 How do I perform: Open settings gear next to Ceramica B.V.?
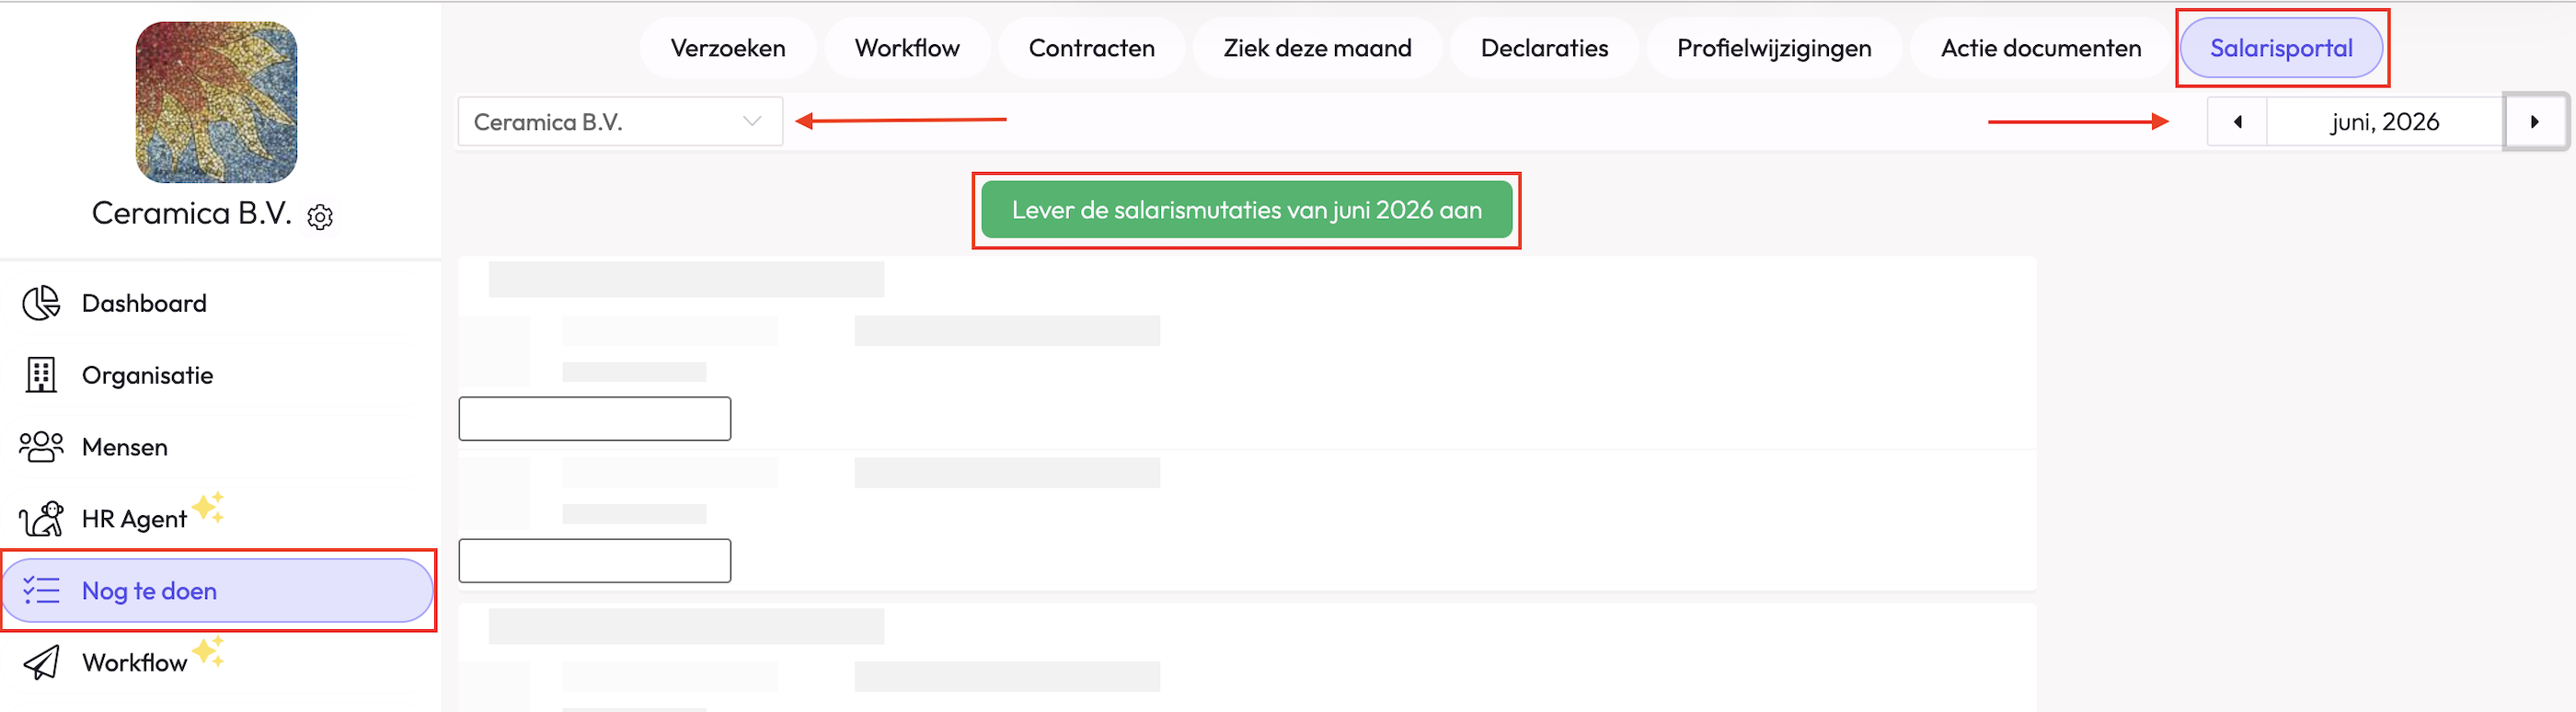pos(320,217)
